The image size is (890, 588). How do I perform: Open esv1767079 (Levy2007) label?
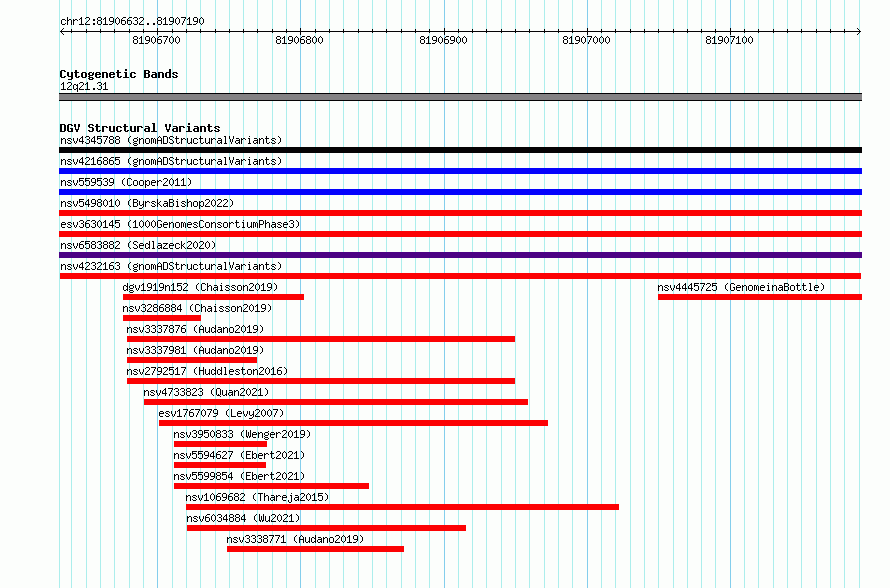click(221, 413)
